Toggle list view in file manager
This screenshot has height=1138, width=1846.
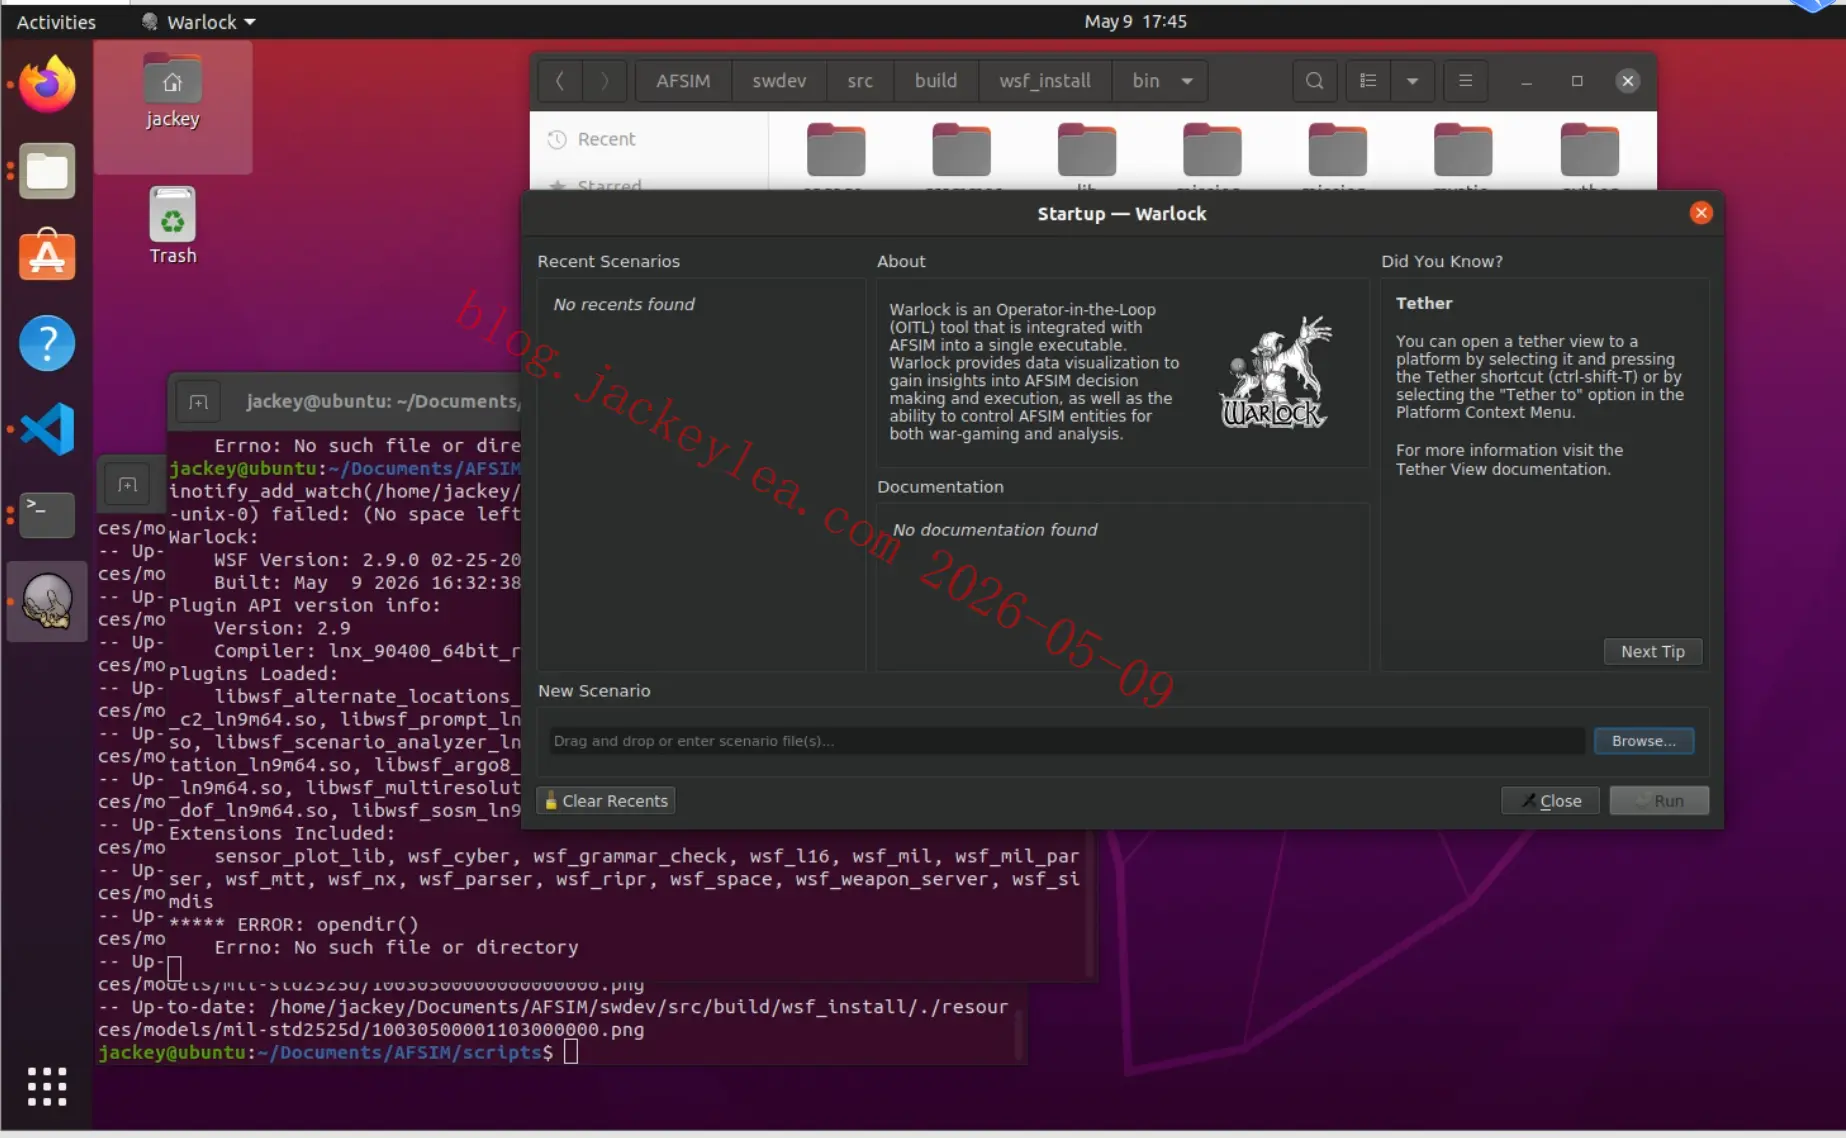[1368, 81]
